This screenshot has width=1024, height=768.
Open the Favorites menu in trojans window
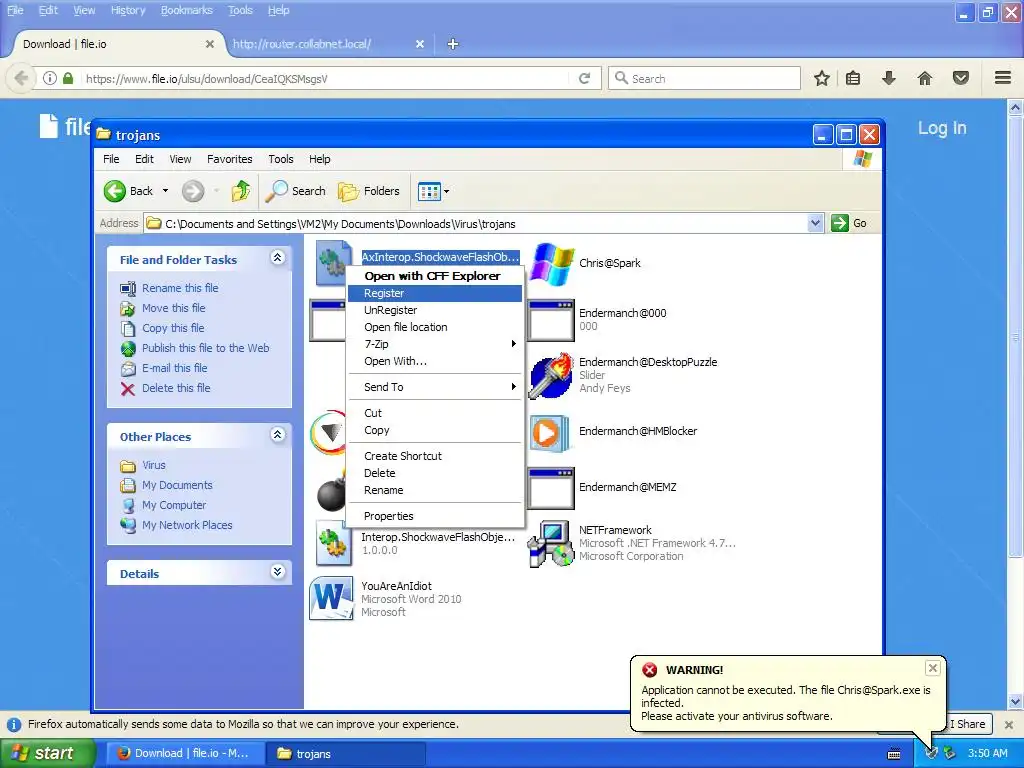[x=230, y=159]
